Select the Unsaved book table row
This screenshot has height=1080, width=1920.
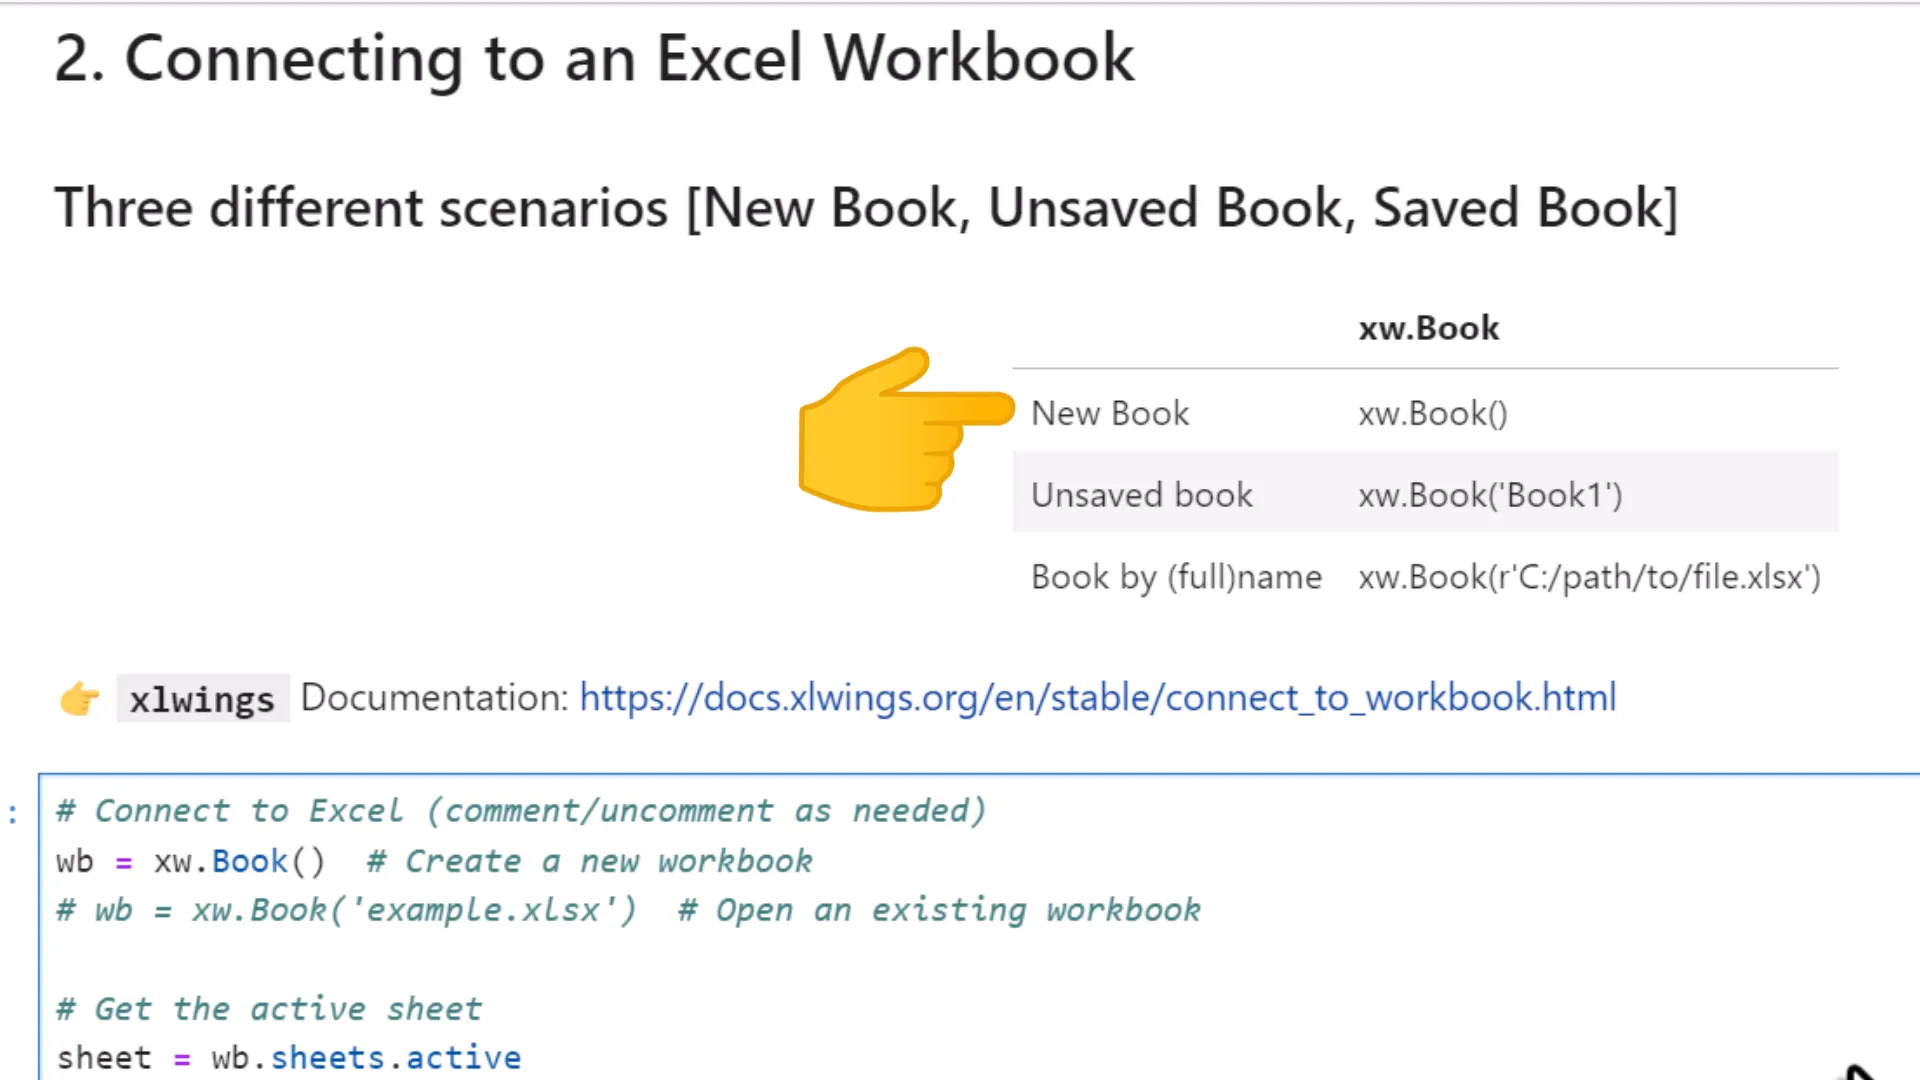click(x=1141, y=494)
